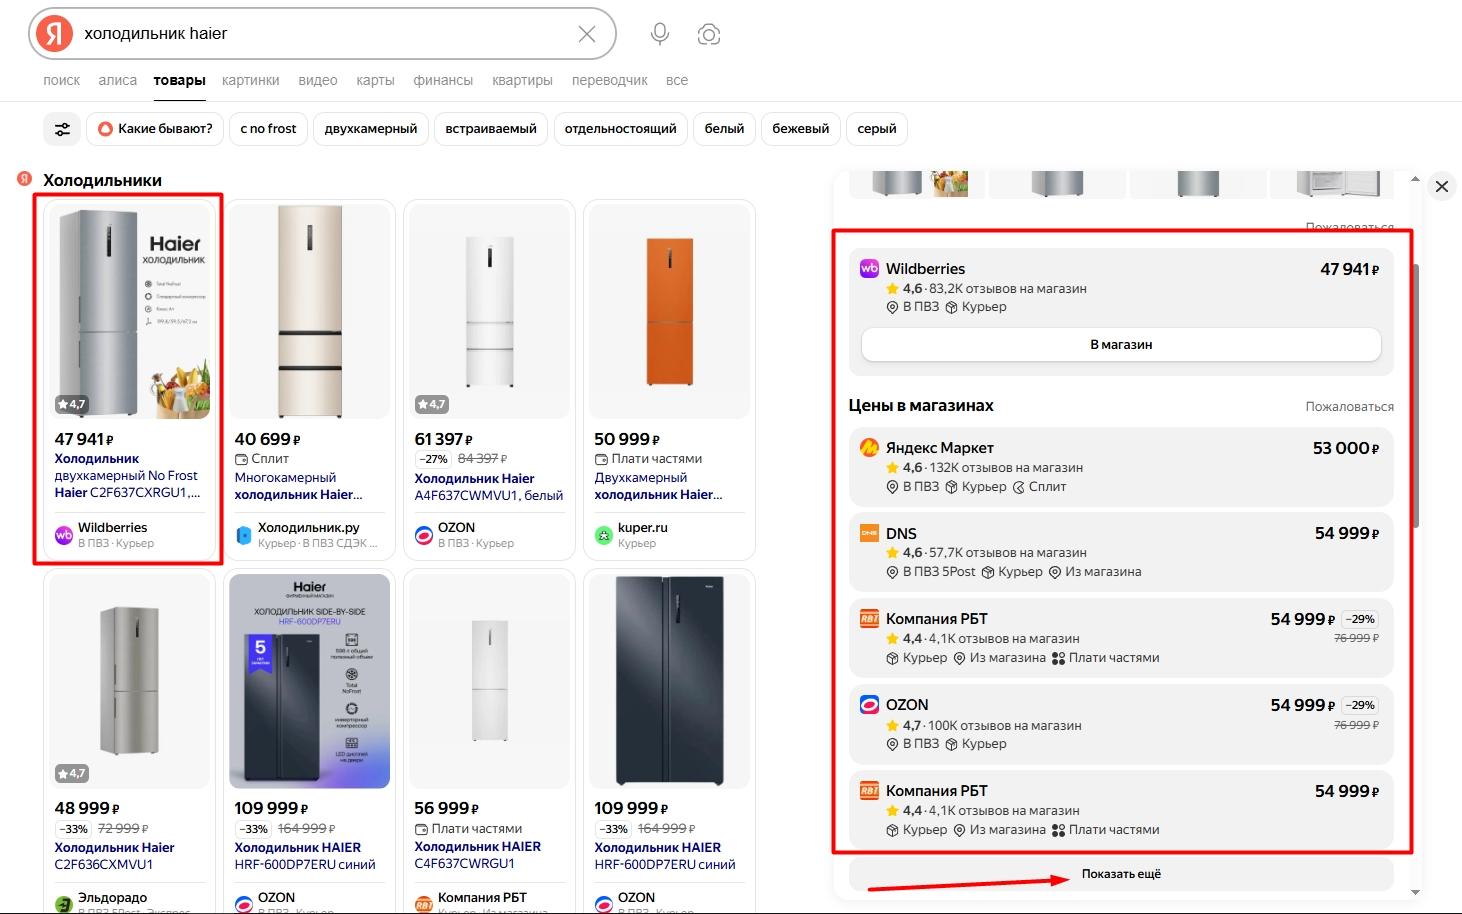The height and width of the screenshot is (914, 1462).
Task: Click Wildberries icon under first product card
Action: coord(64,535)
